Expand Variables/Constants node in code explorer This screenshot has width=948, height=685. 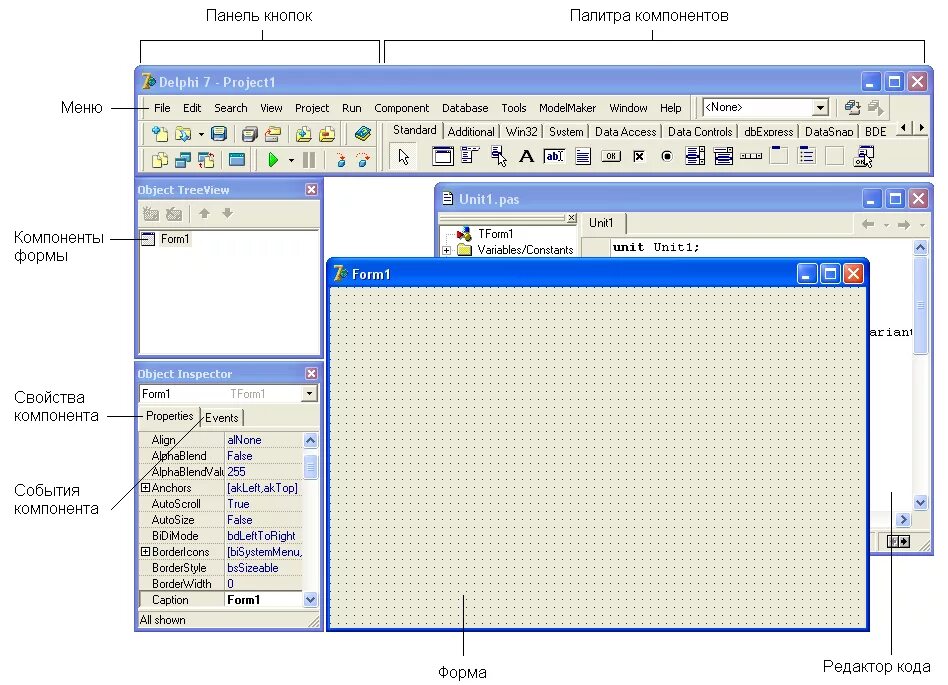[x=446, y=250]
